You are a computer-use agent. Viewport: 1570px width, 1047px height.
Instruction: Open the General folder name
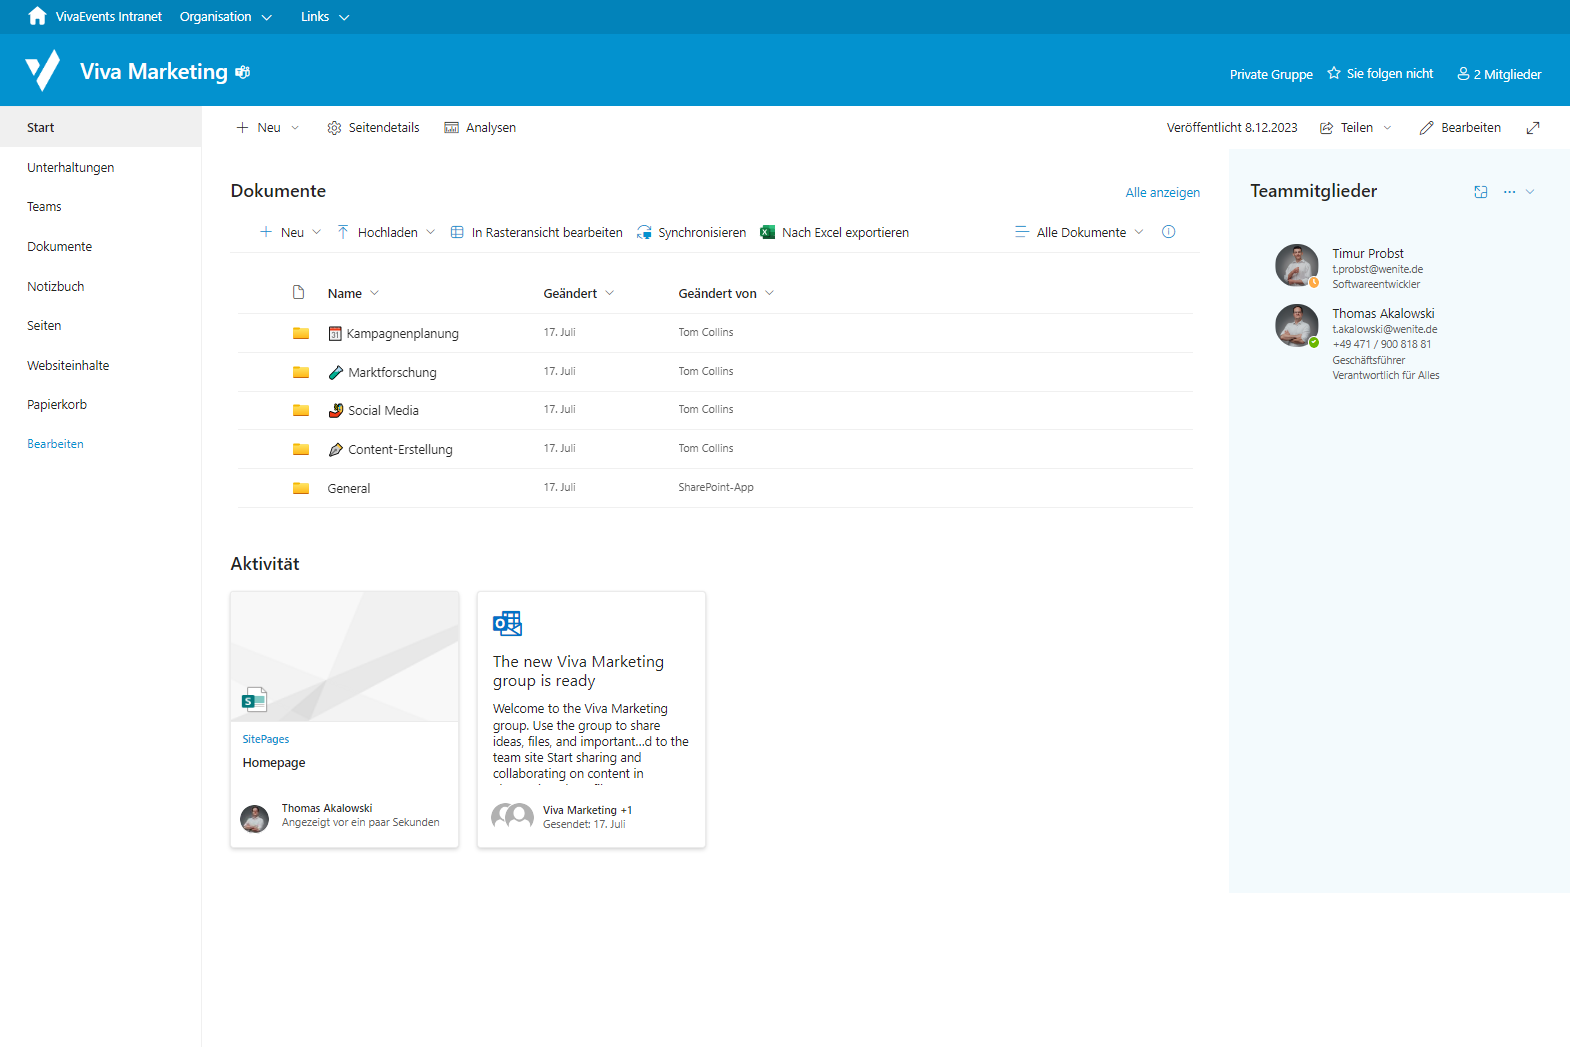pyautogui.click(x=348, y=489)
